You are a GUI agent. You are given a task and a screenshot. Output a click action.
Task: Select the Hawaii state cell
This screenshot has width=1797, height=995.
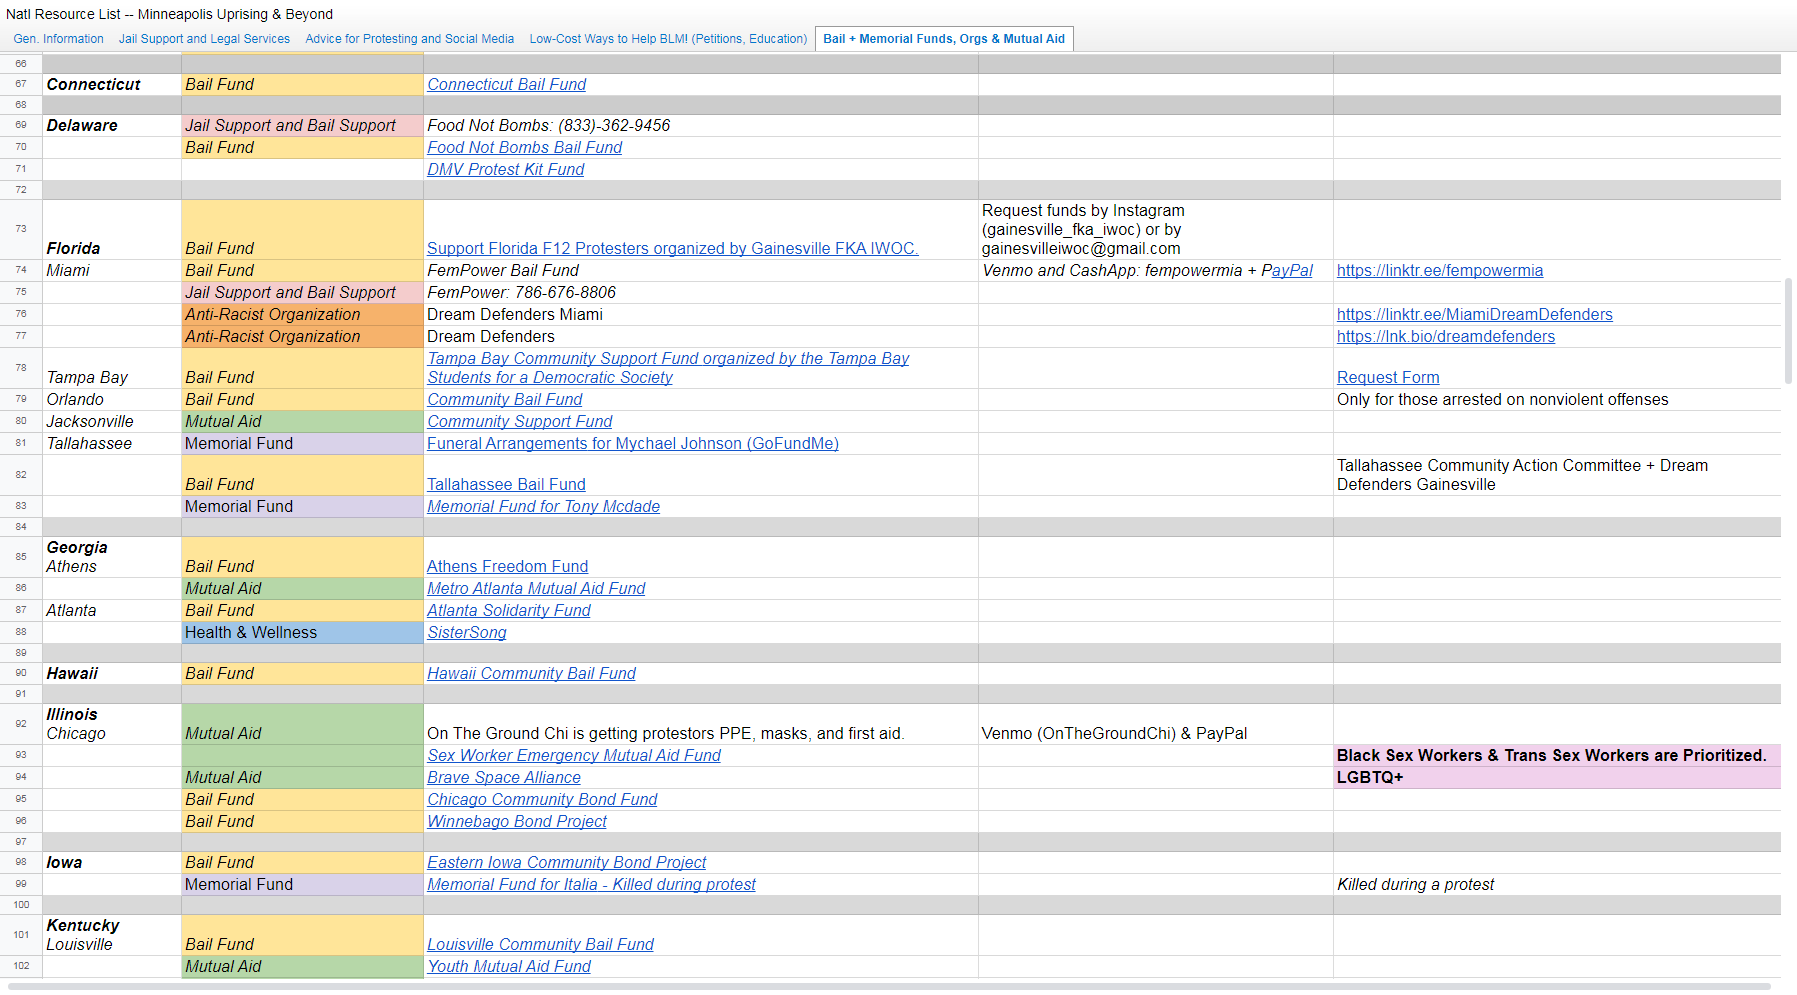(x=112, y=674)
